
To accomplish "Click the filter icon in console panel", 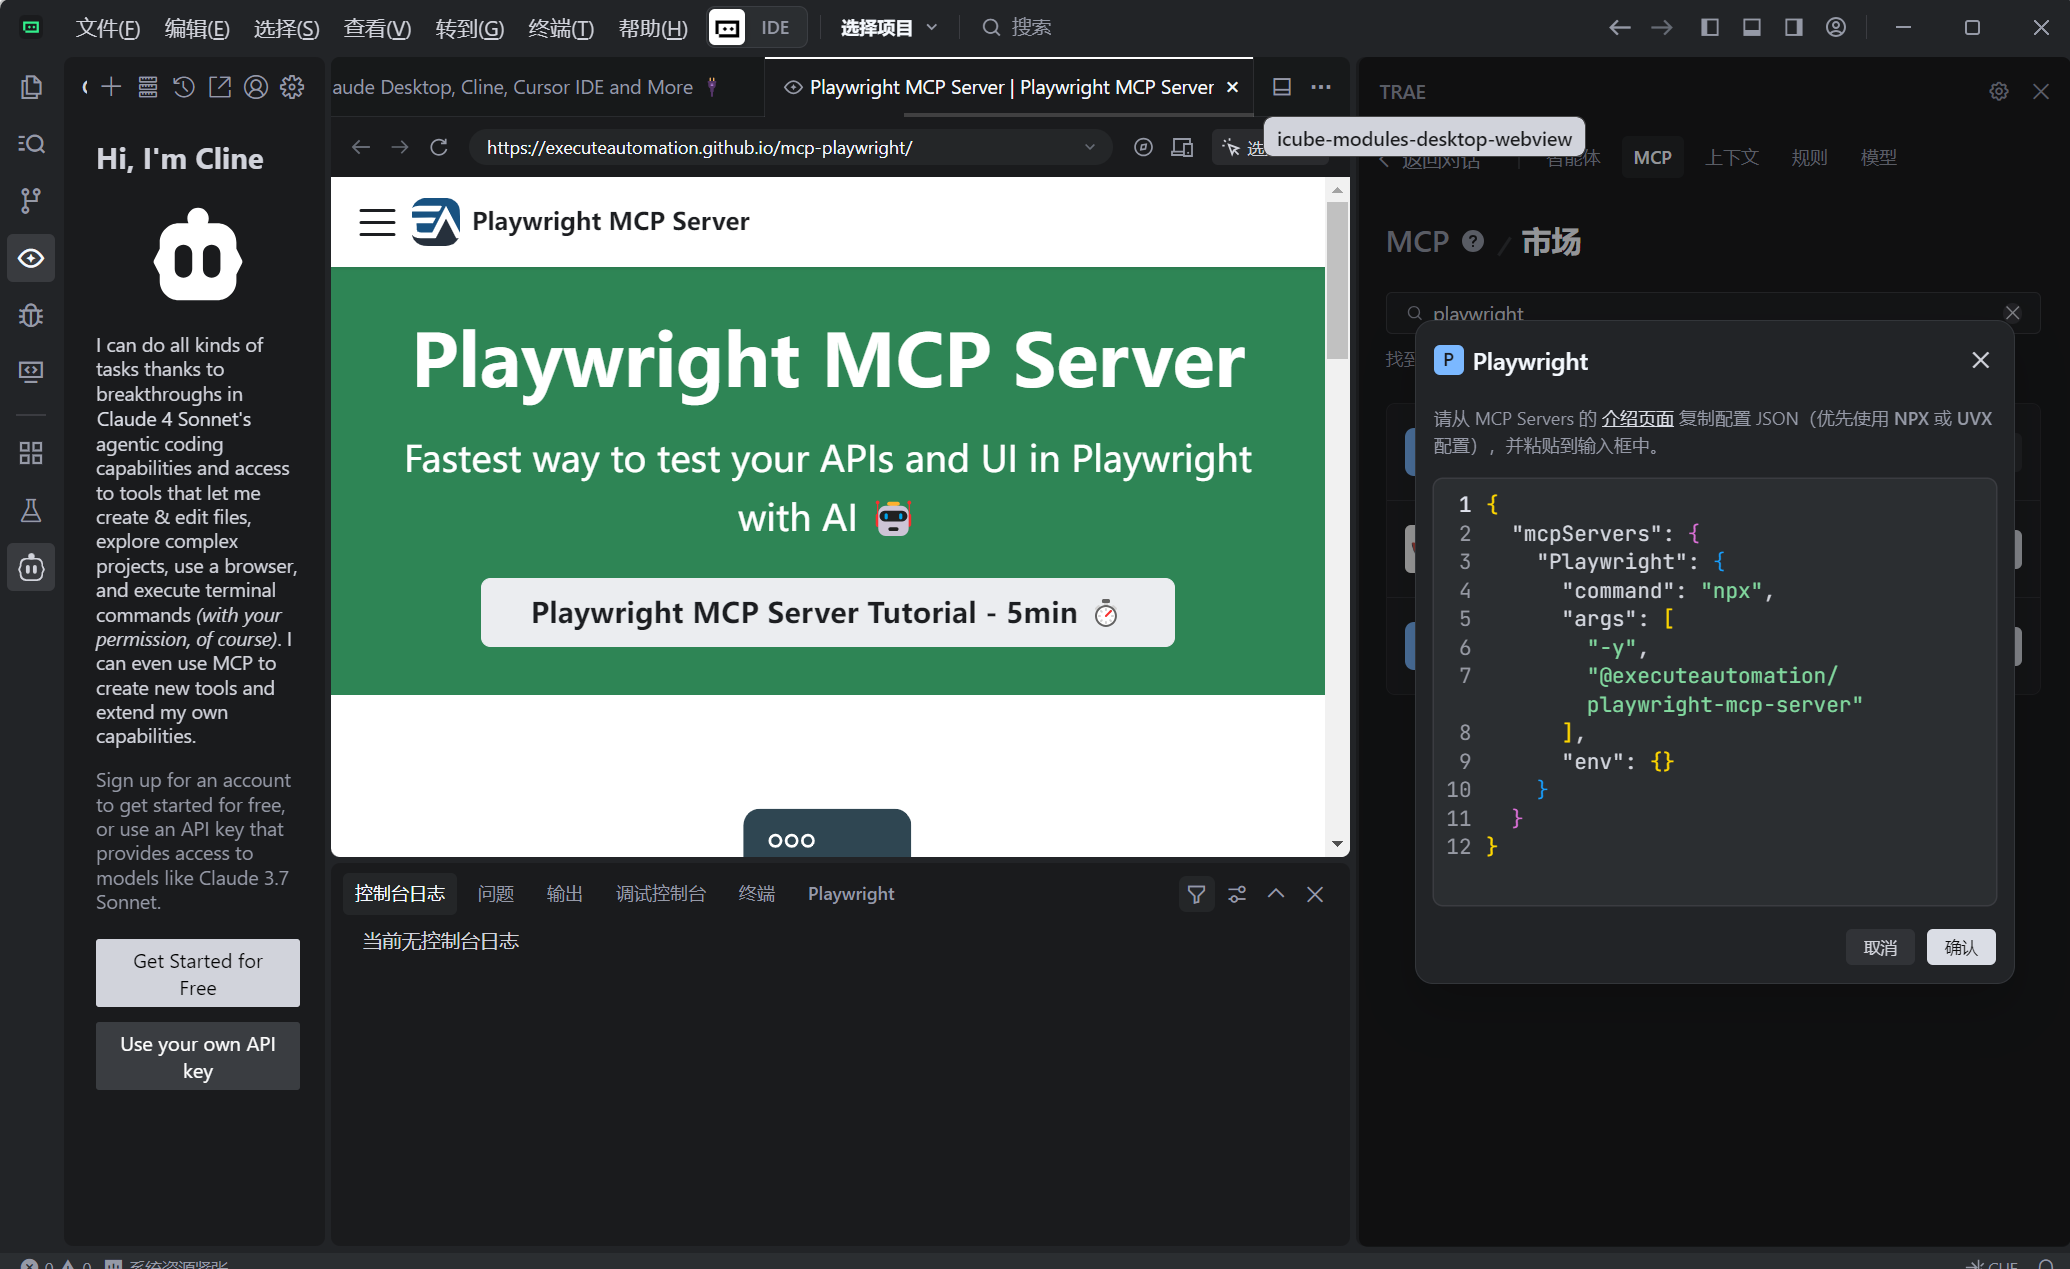I will coord(1196,894).
